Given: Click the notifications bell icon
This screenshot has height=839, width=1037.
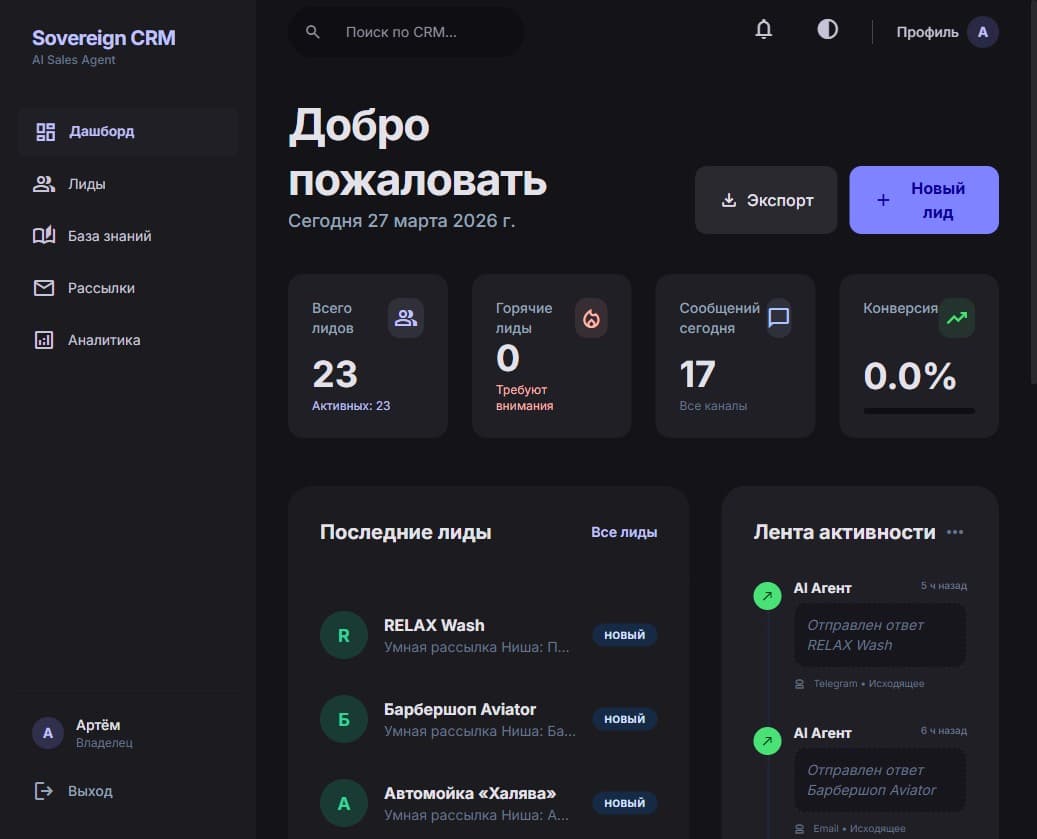Looking at the screenshot, I should (764, 30).
